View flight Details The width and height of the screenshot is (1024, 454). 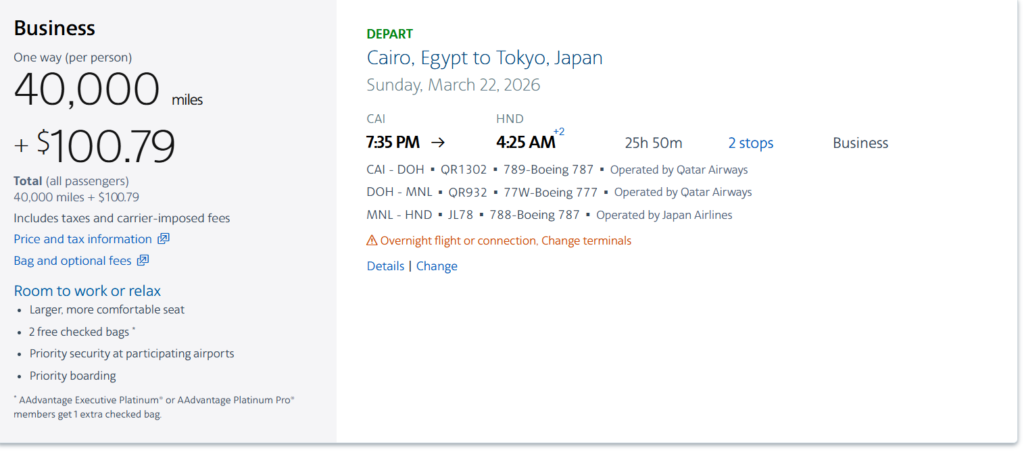(385, 266)
